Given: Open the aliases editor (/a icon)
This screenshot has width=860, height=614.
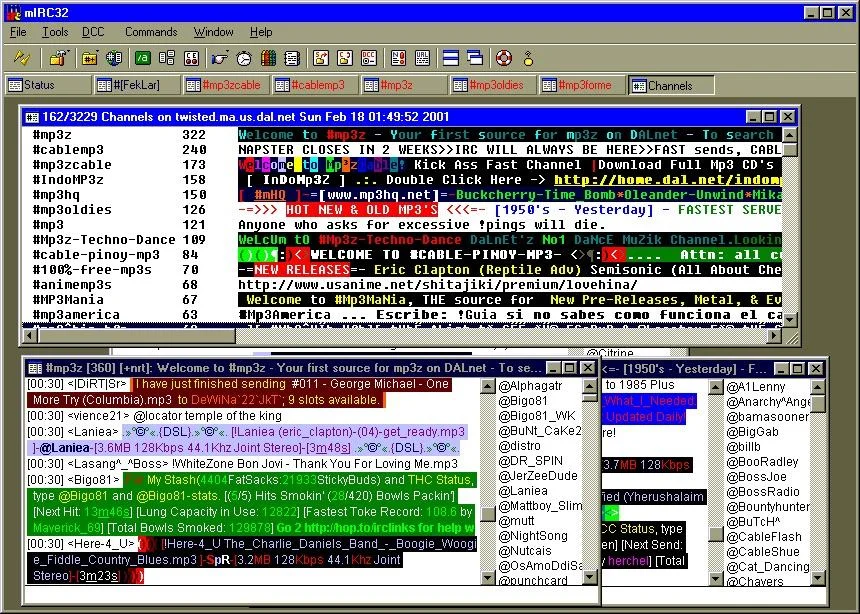Looking at the screenshot, I should (x=141, y=57).
